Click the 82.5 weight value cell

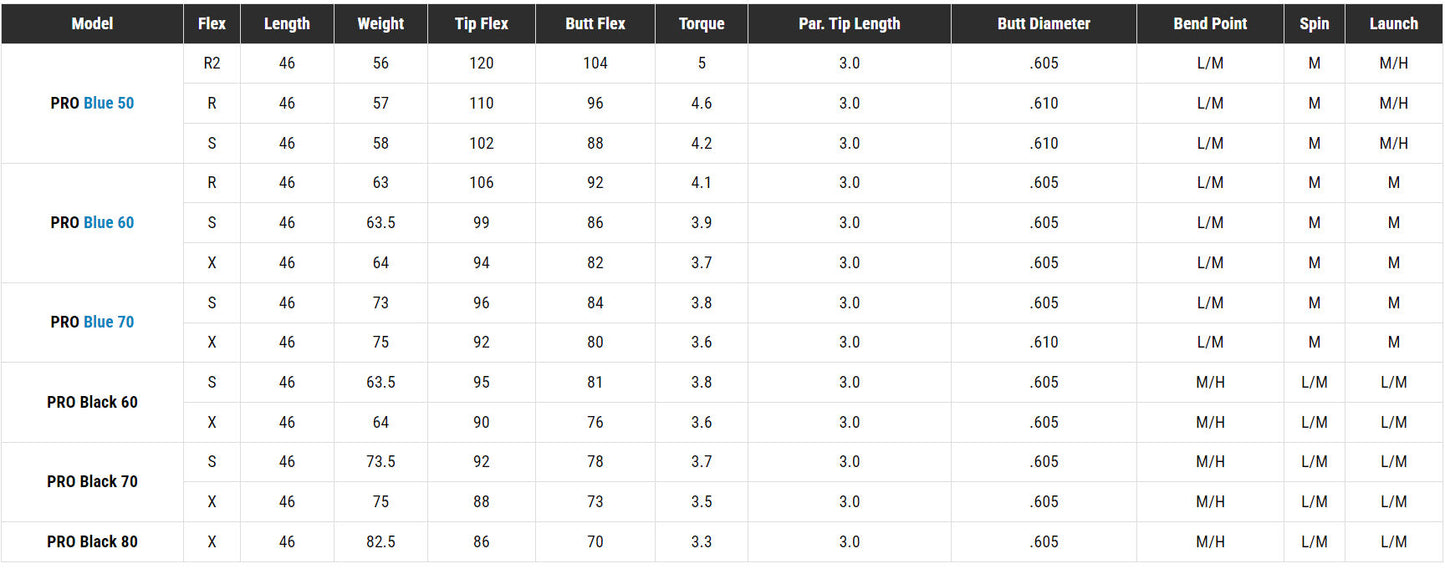[x=381, y=541]
